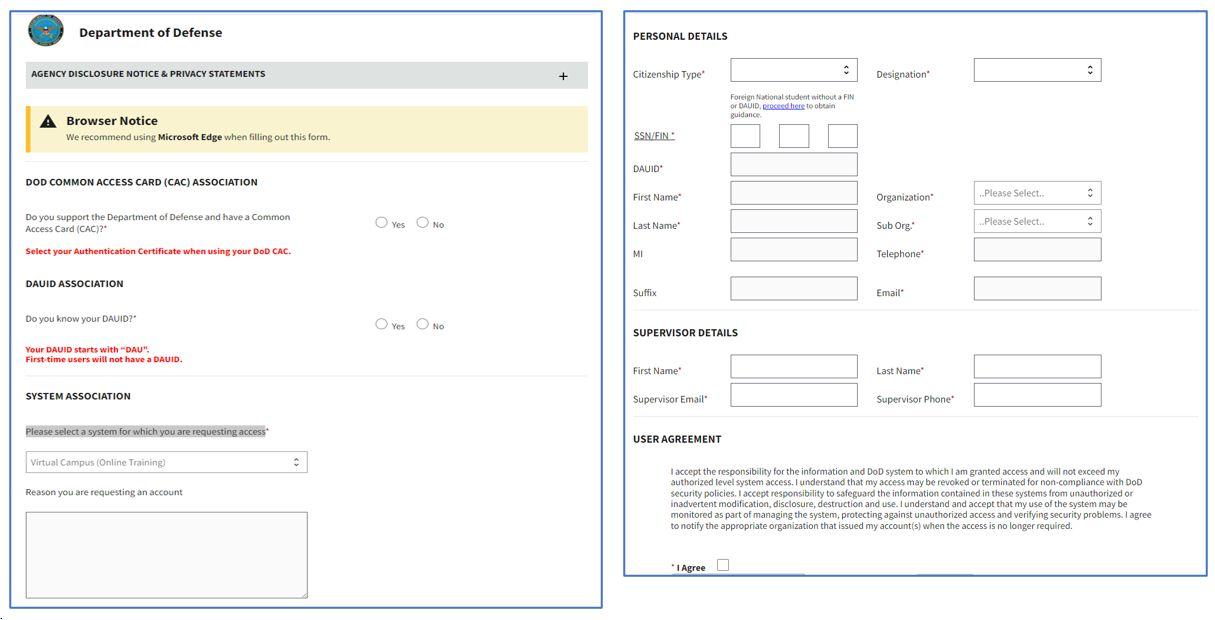Expand Agency Disclosure Notice with plus icon
The height and width of the screenshot is (620, 1215).
(x=563, y=76)
